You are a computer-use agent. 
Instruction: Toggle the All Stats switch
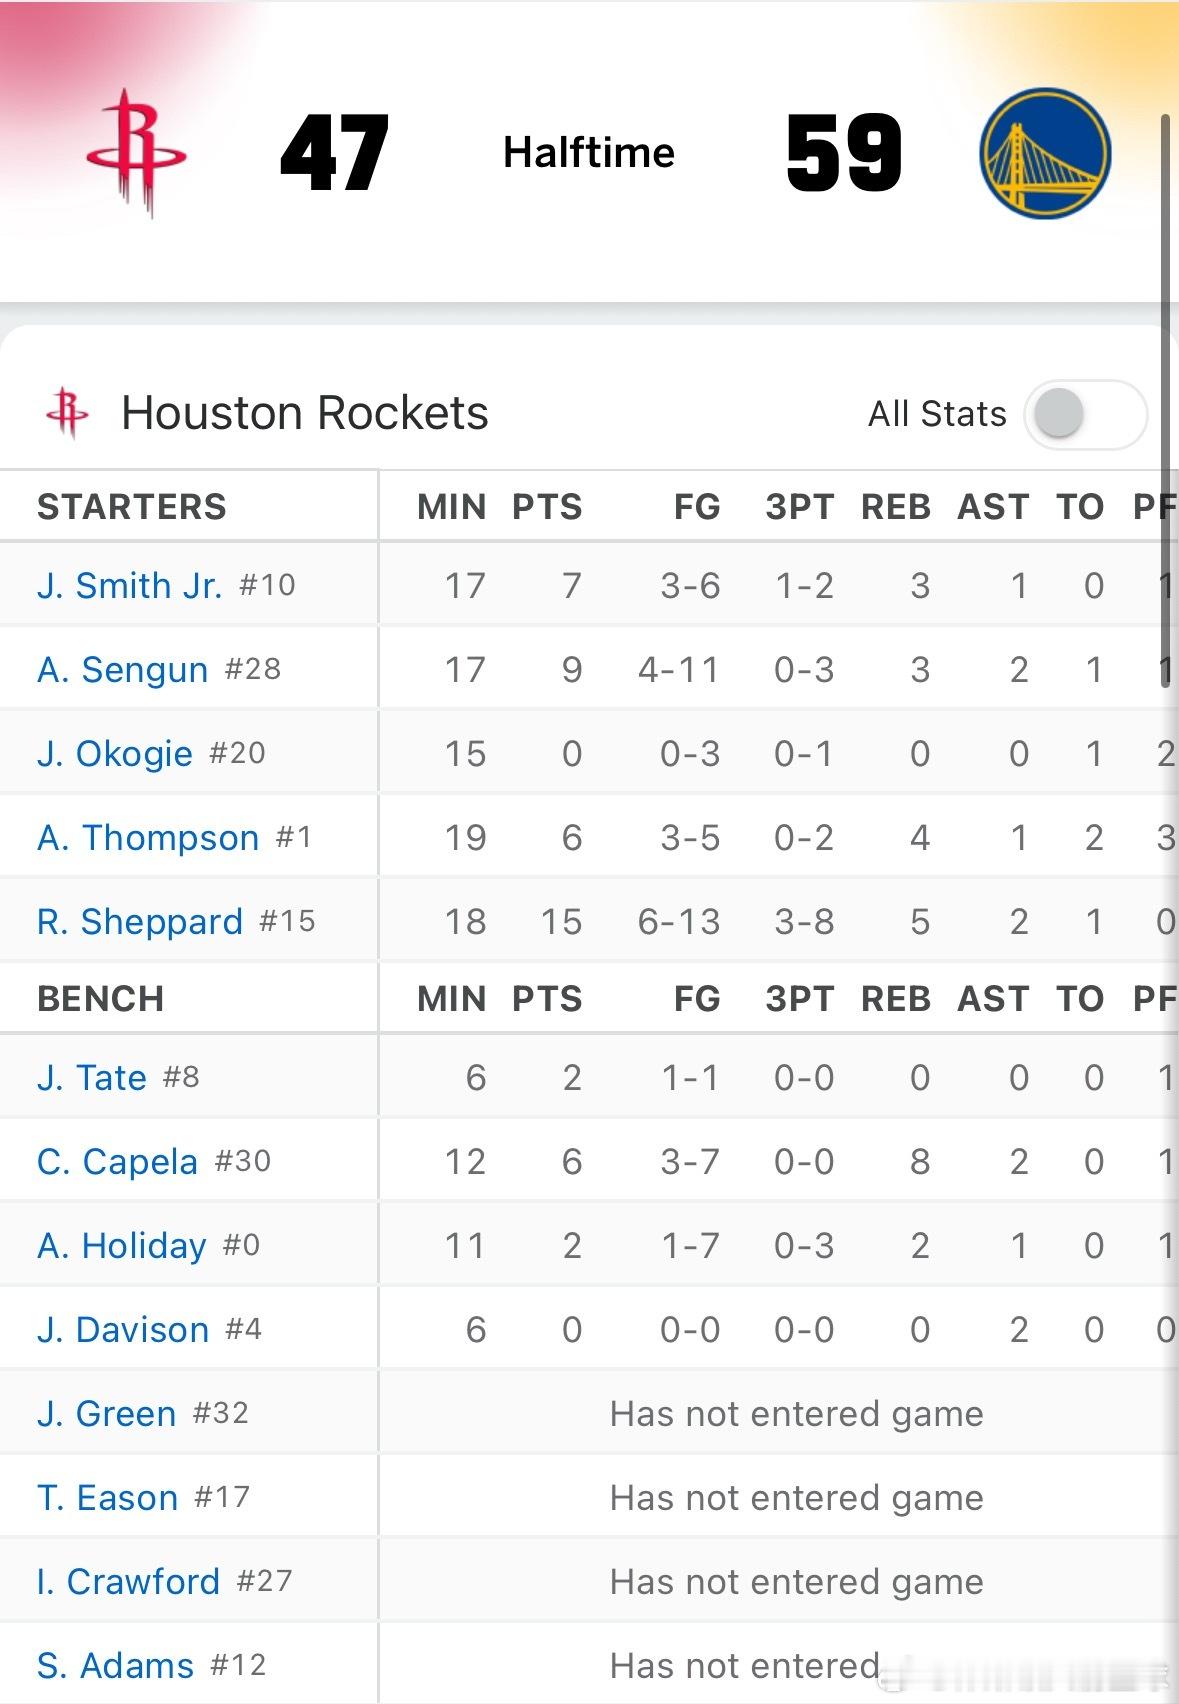pyautogui.click(x=1084, y=413)
